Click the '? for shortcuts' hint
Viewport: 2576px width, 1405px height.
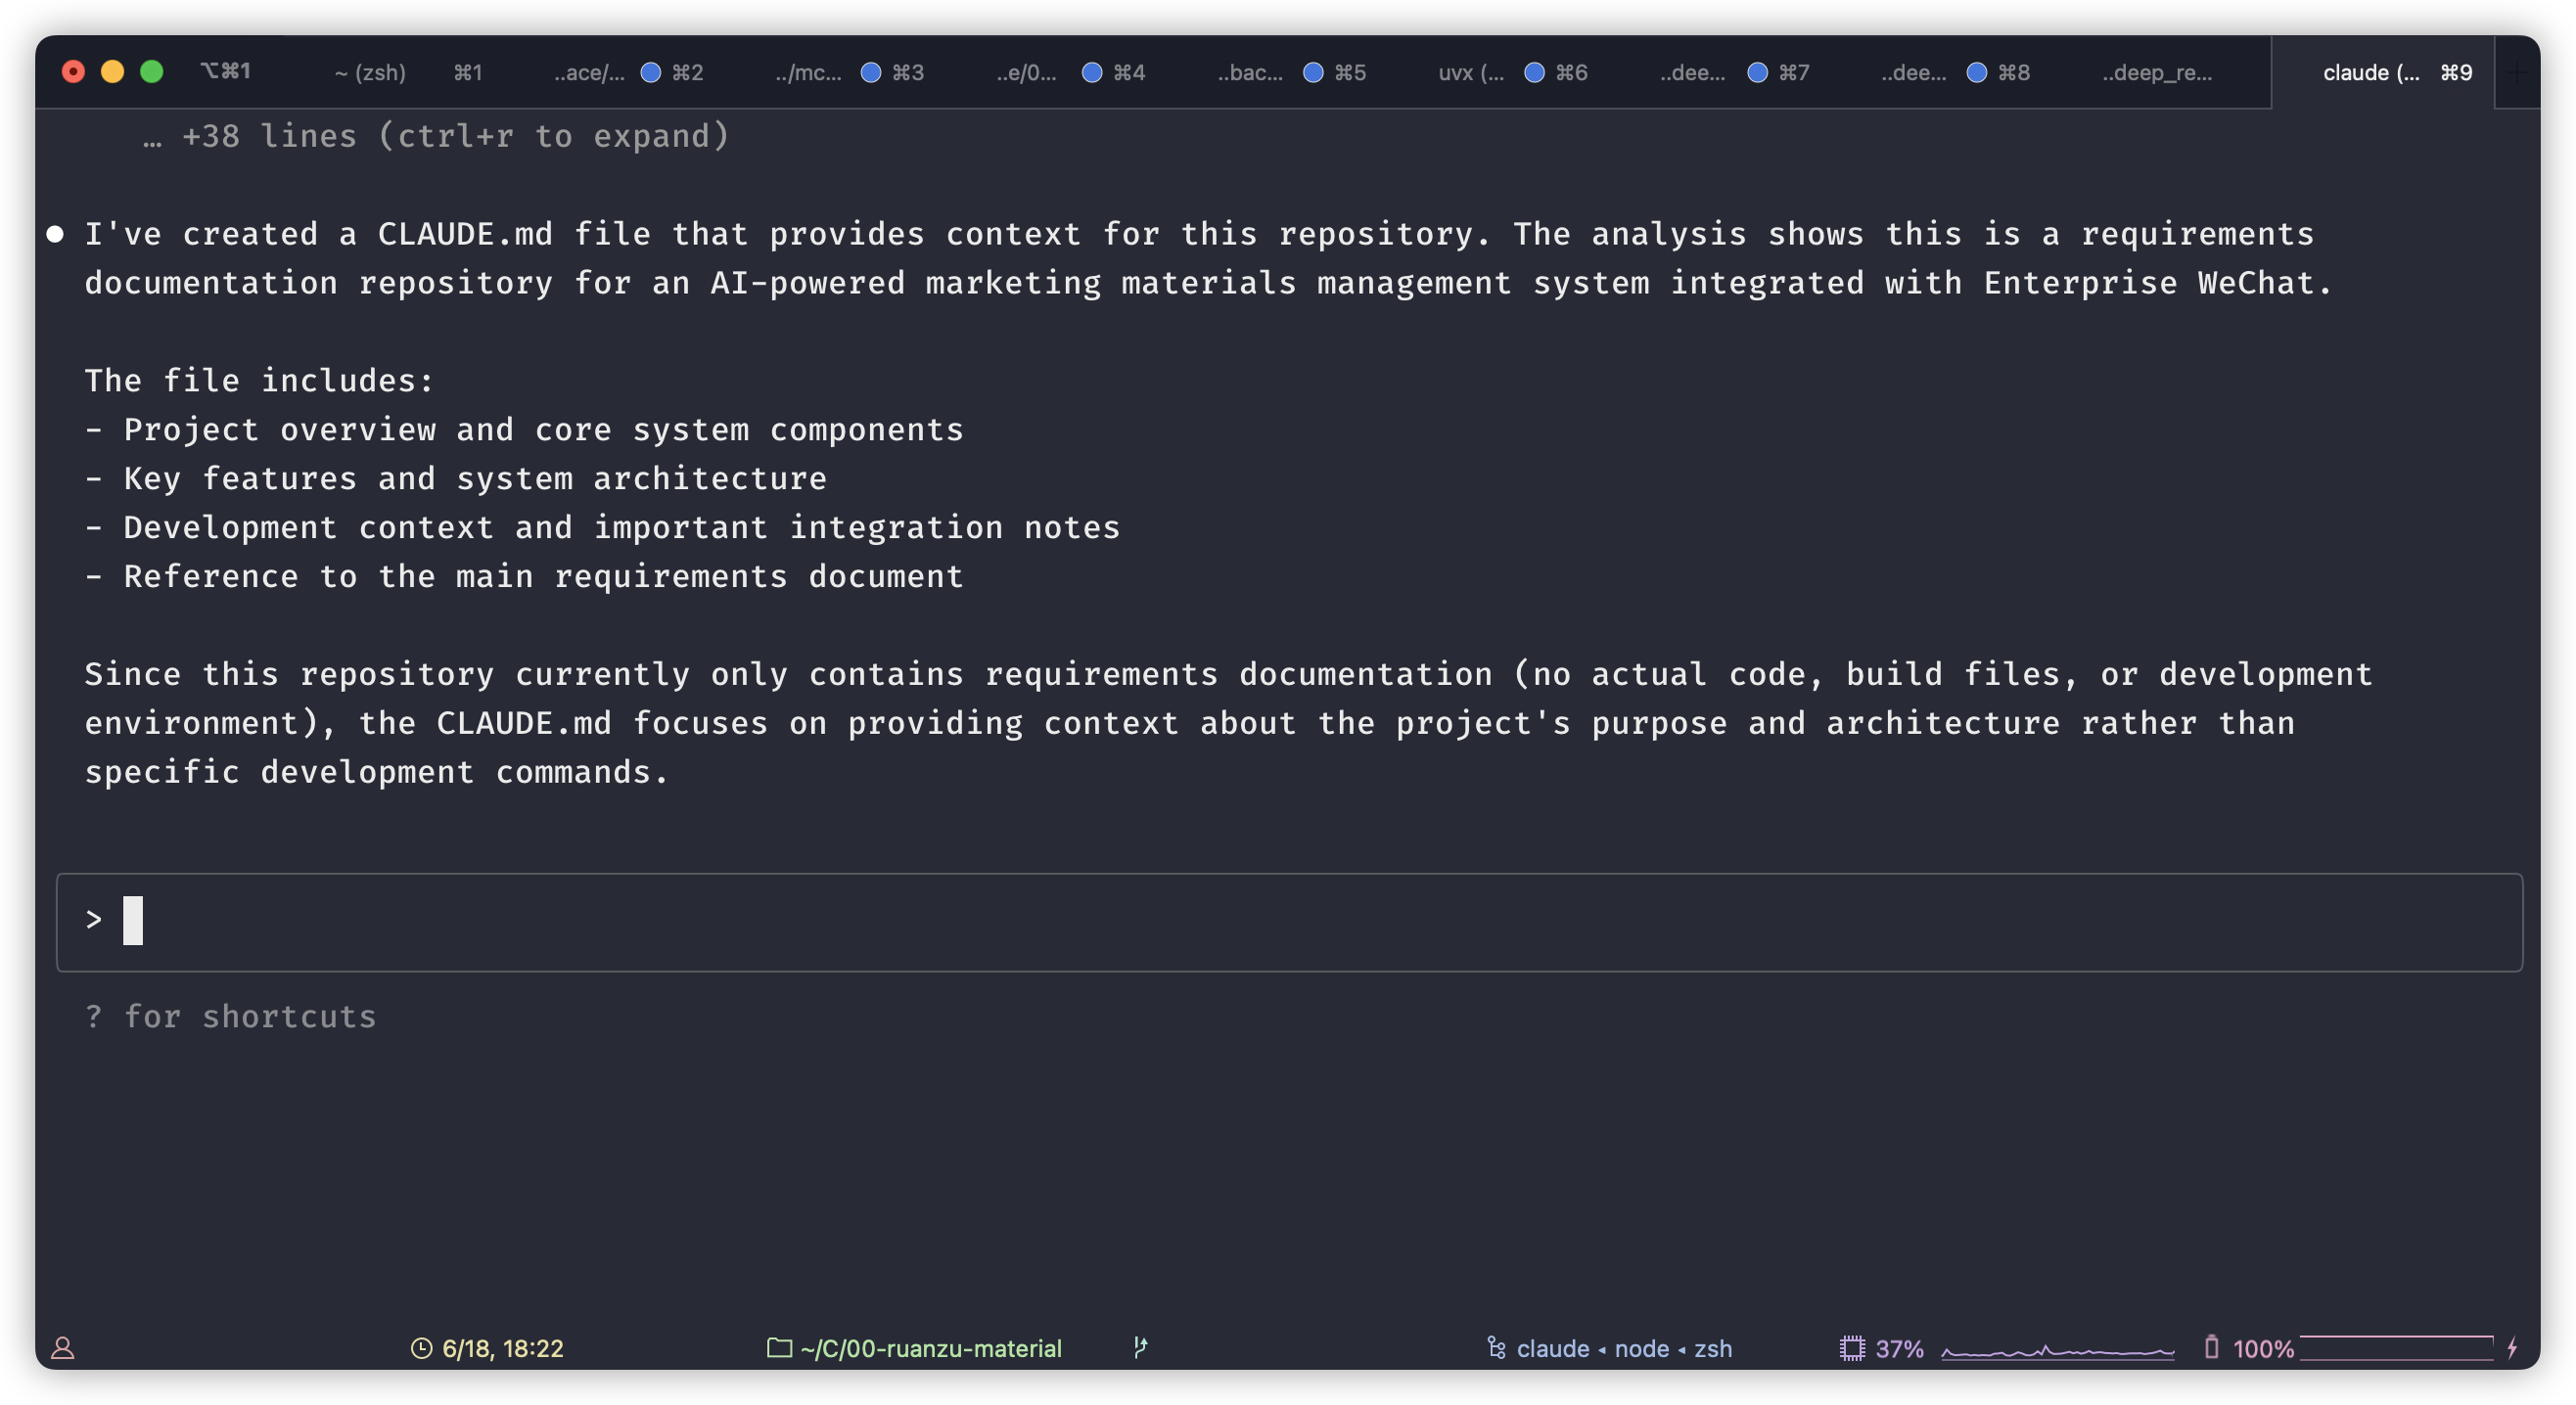click(x=230, y=1016)
